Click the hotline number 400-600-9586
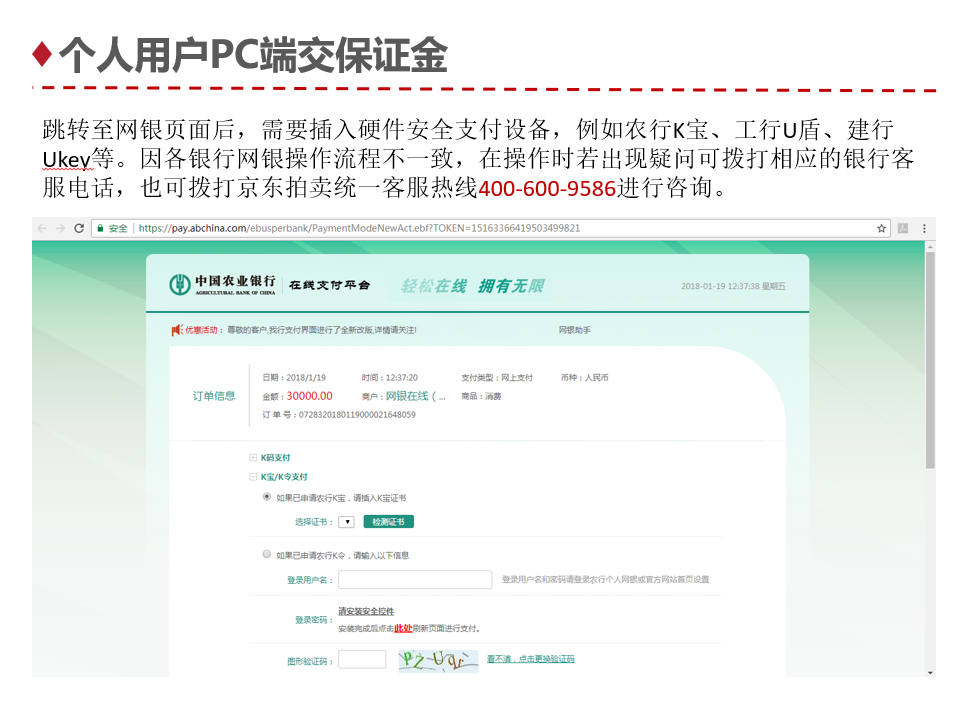964x723 pixels. coord(547,188)
